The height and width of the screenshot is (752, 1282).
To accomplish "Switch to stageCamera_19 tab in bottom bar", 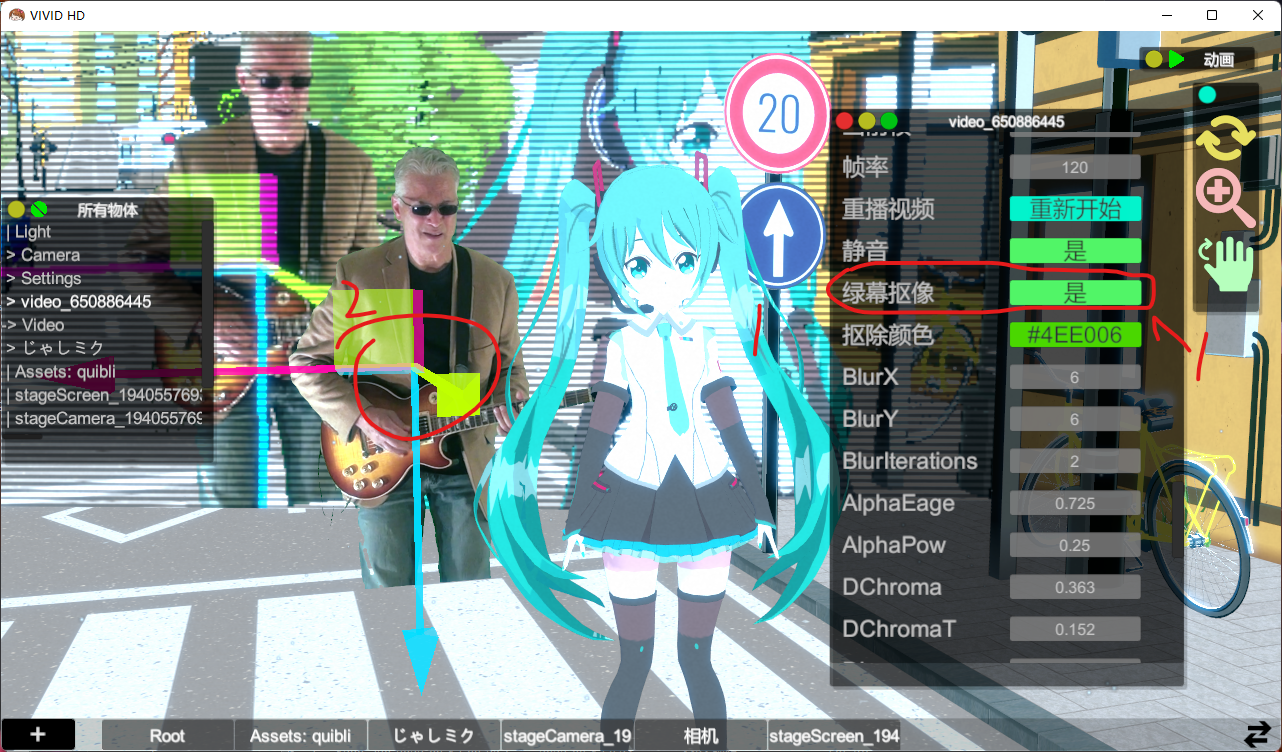I will 568,735.
